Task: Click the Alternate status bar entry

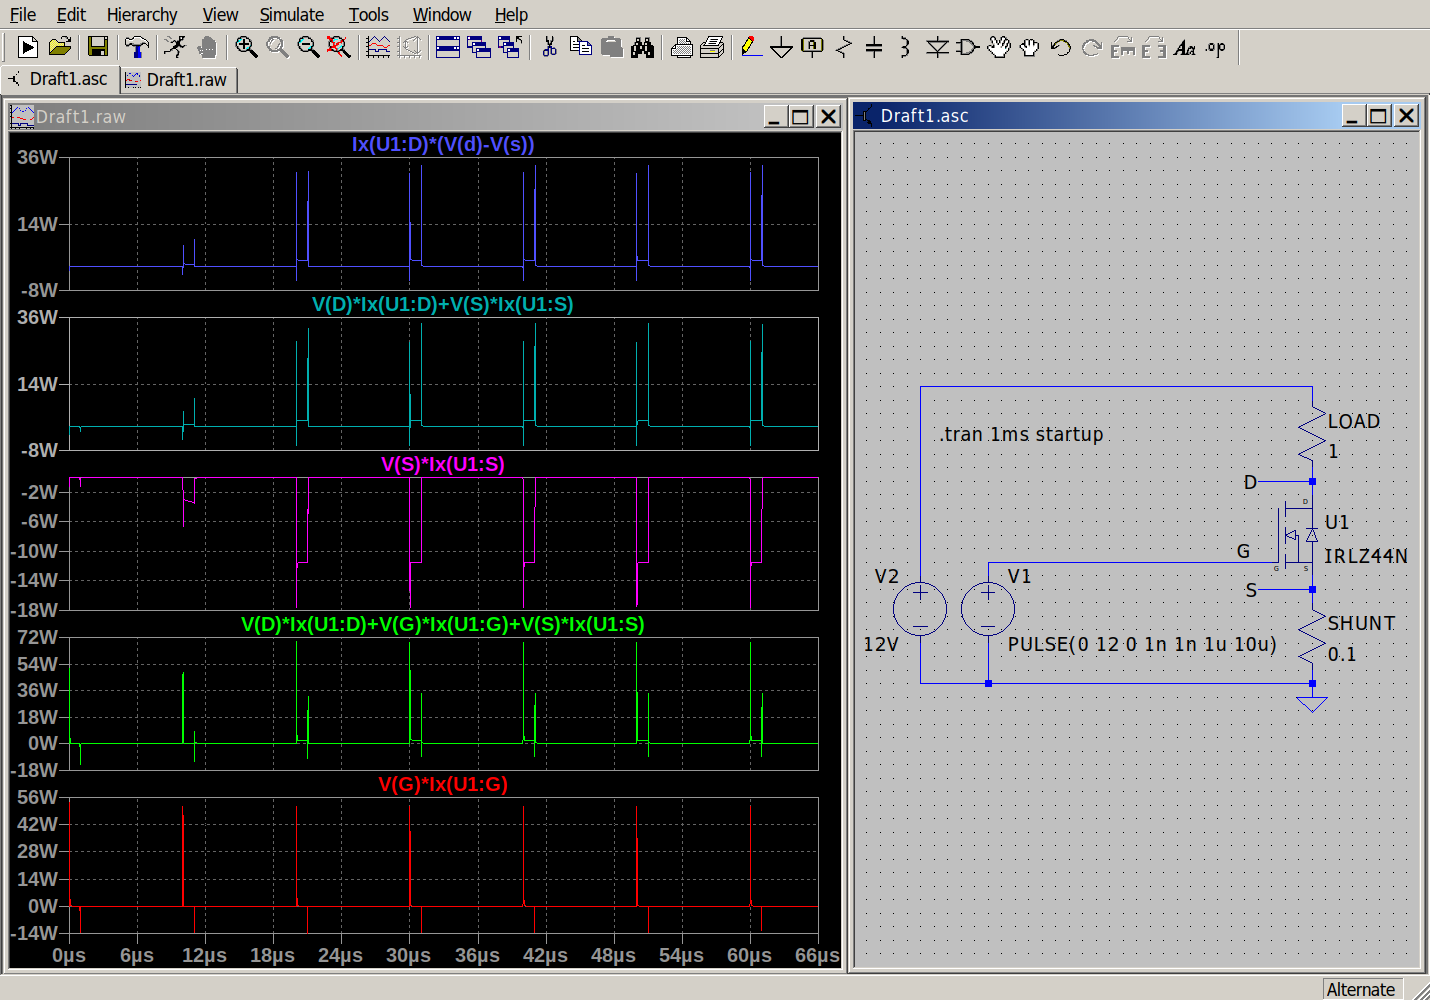Action: (x=1360, y=989)
